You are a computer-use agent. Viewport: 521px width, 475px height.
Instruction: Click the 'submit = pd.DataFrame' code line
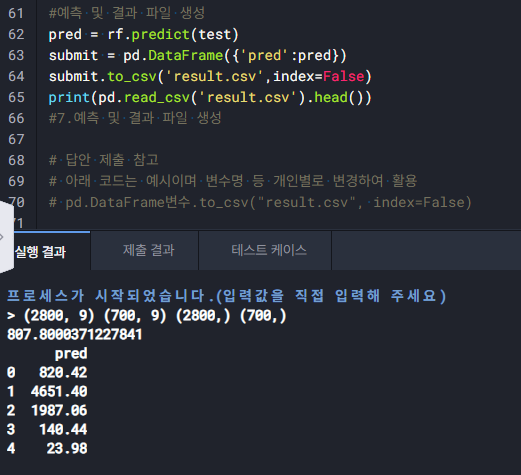[x=198, y=56]
